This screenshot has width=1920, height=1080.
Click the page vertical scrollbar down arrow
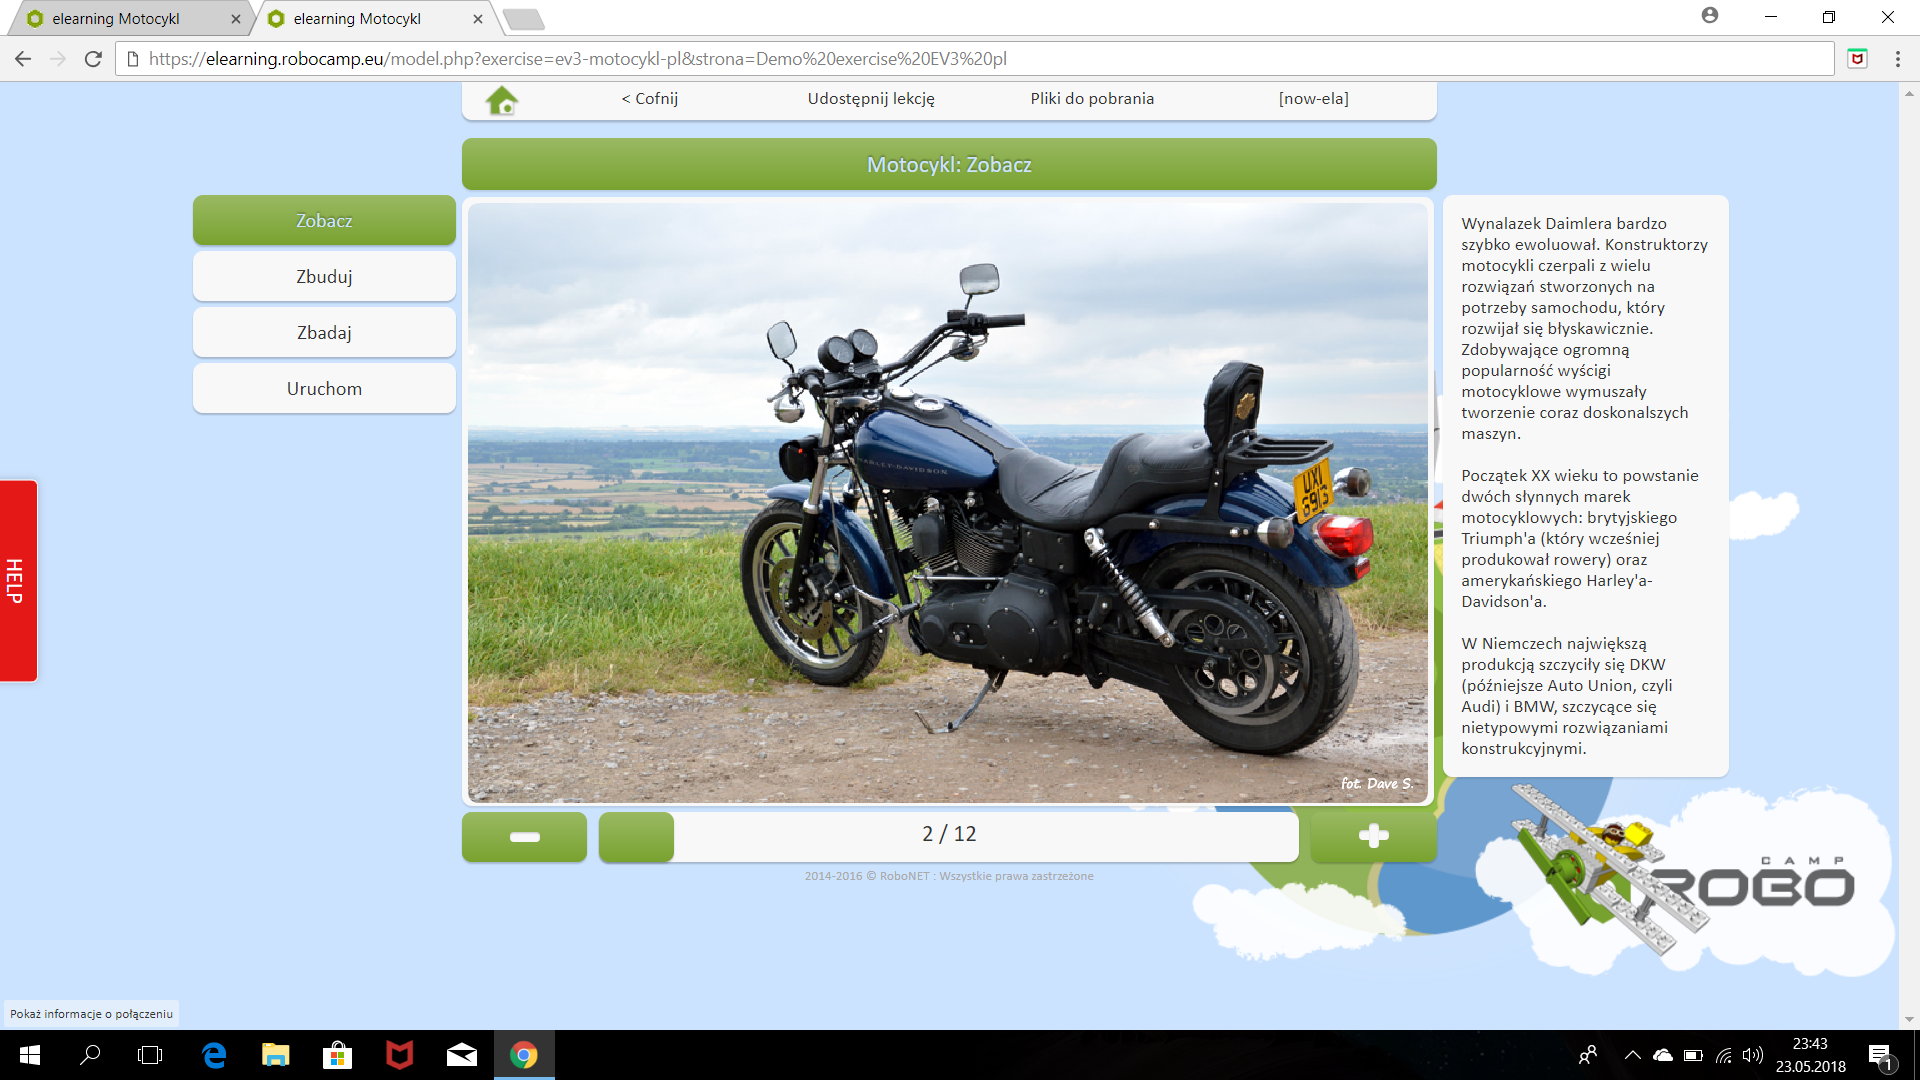tap(1909, 1020)
